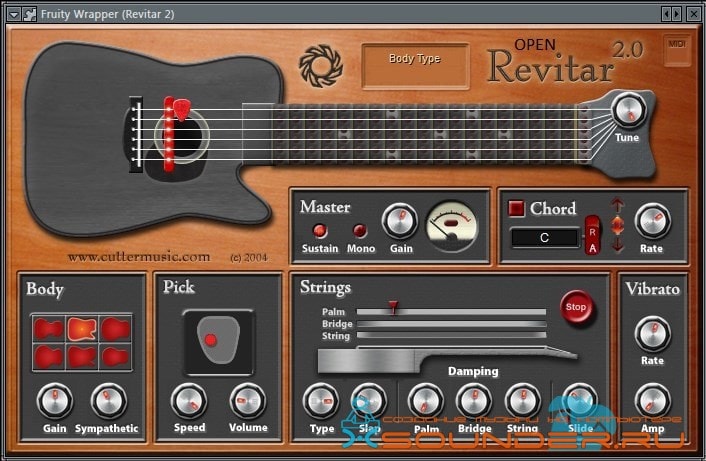Image resolution: width=706 pixels, height=461 pixels.
Task: Click the Body Gain knob
Action: (54, 401)
